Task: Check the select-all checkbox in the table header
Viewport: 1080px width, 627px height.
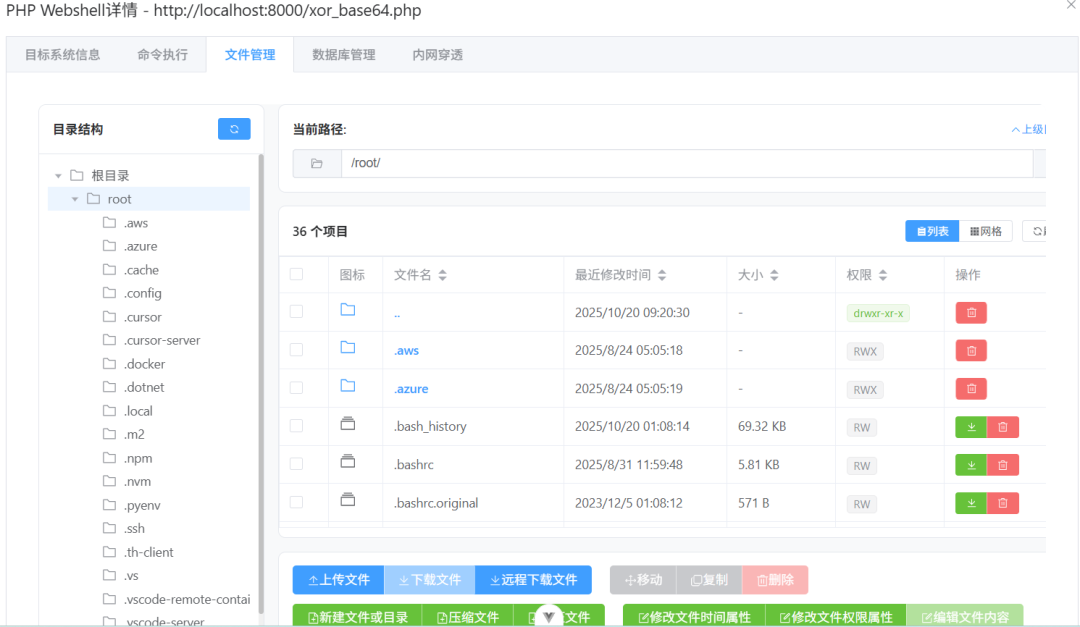Action: point(296,274)
